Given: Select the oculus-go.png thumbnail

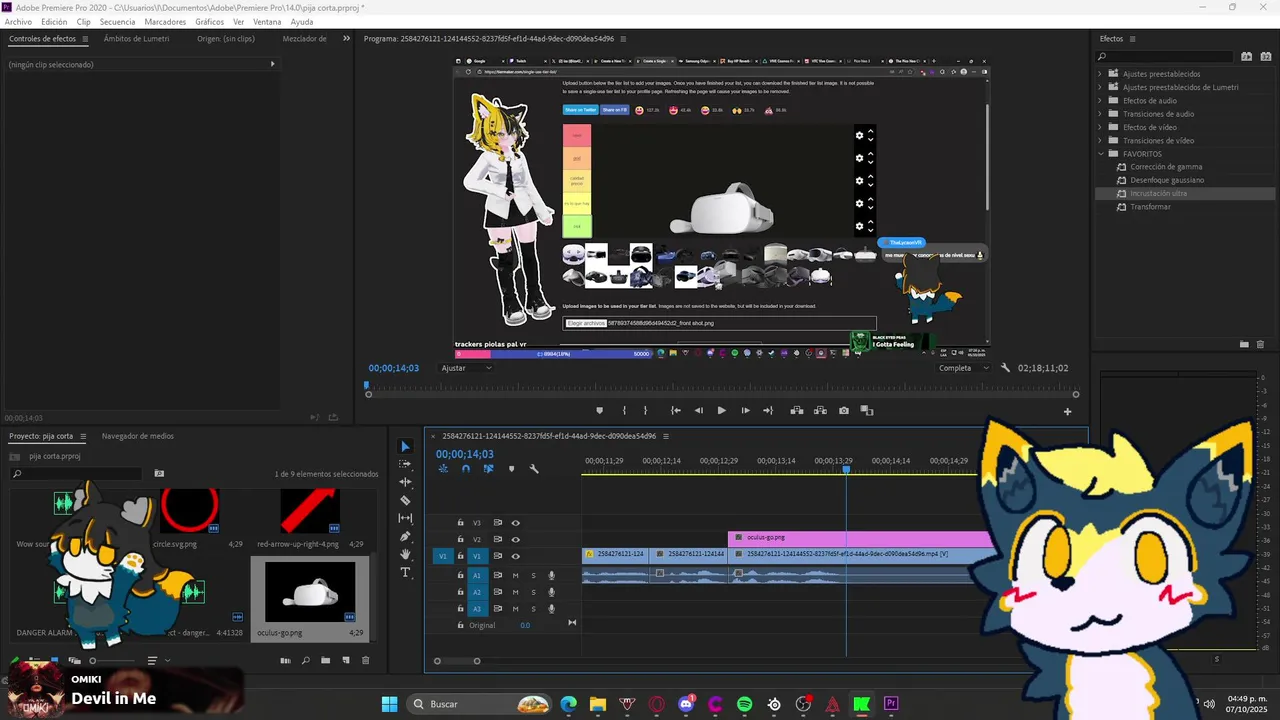Looking at the screenshot, I should click(x=309, y=592).
